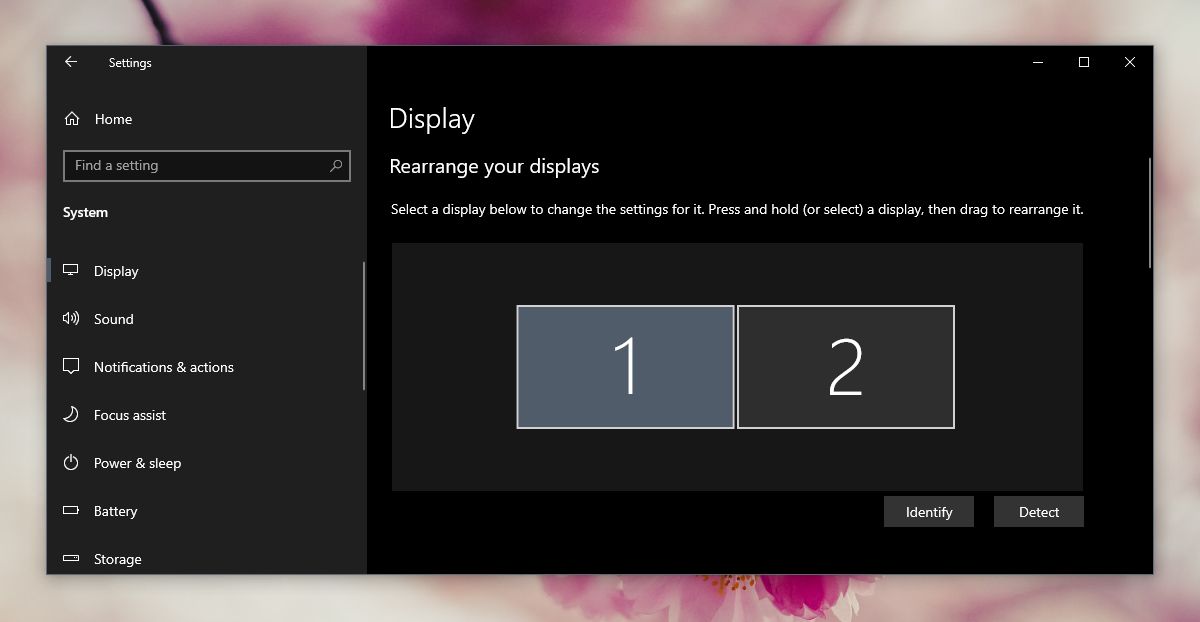Click the Storage drive icon
Viewport: 1200px width, 622px height.
pyautogui.click(x=71, y=558)
